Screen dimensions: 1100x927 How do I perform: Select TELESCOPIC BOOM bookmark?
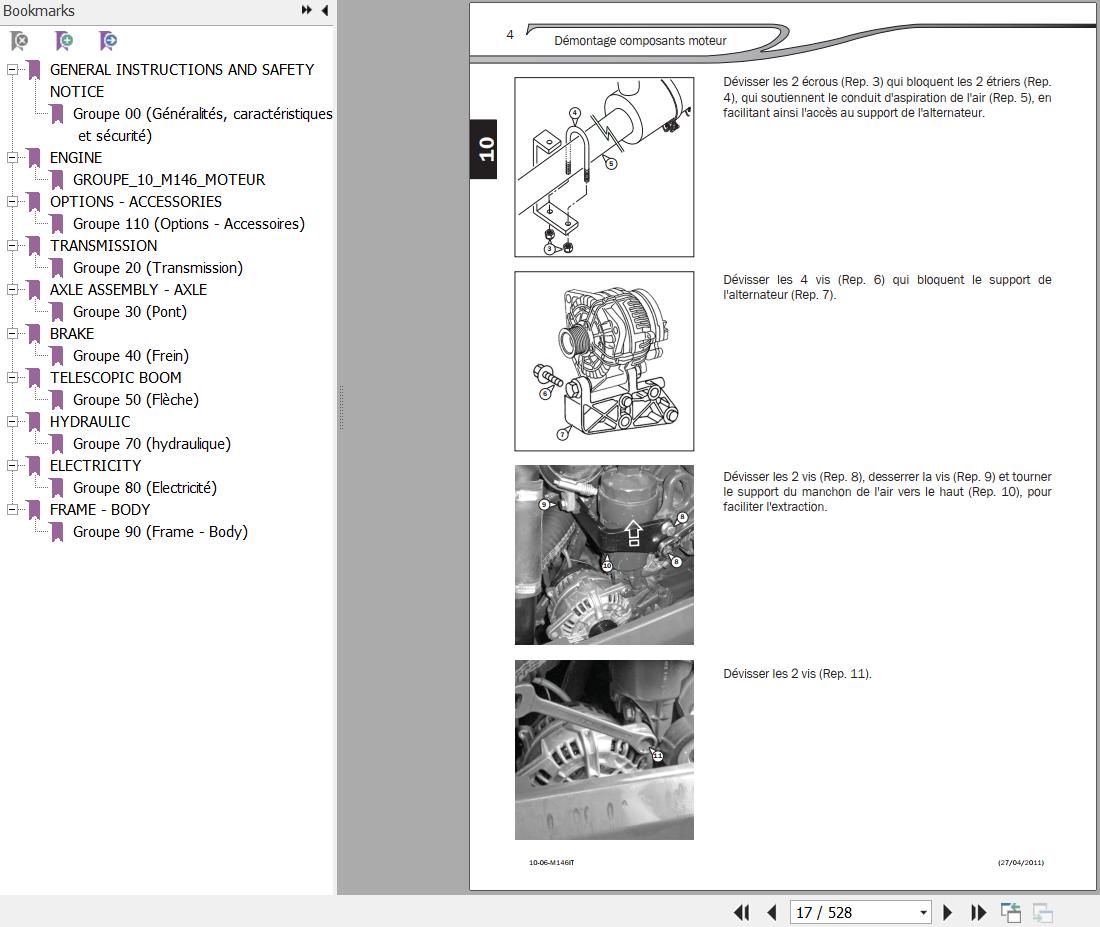click(x=116, y=378)
